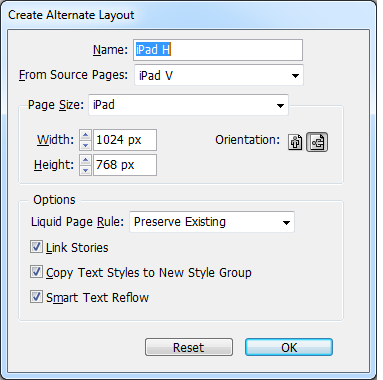
Task: Disable Smart Text Reflow checkbox
Action: tap(36, 297)
